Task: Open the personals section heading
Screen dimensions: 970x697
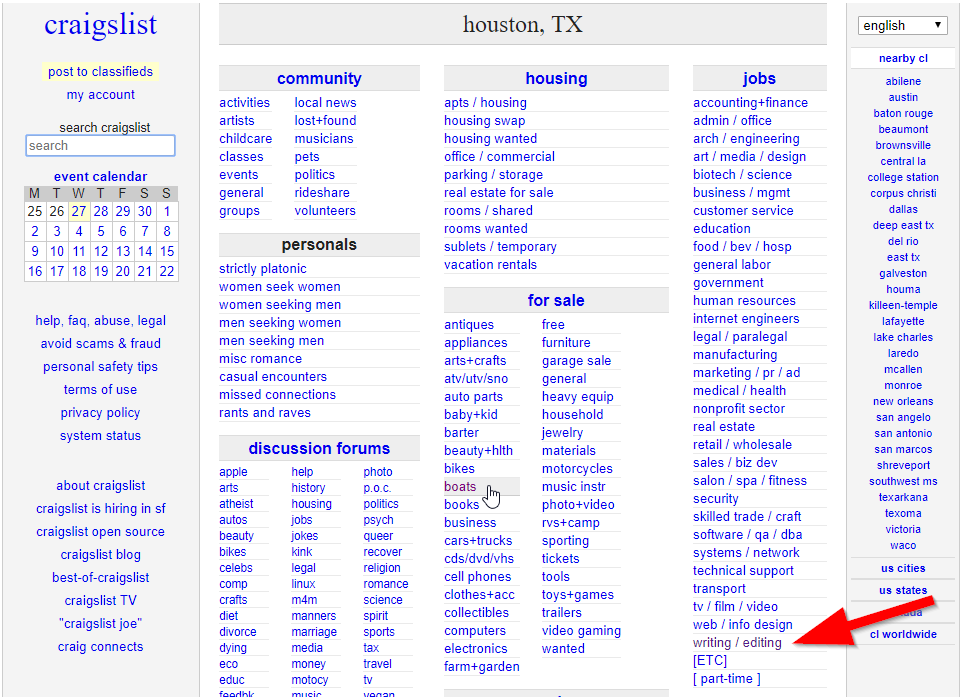Action: click(x=319, y=245)
